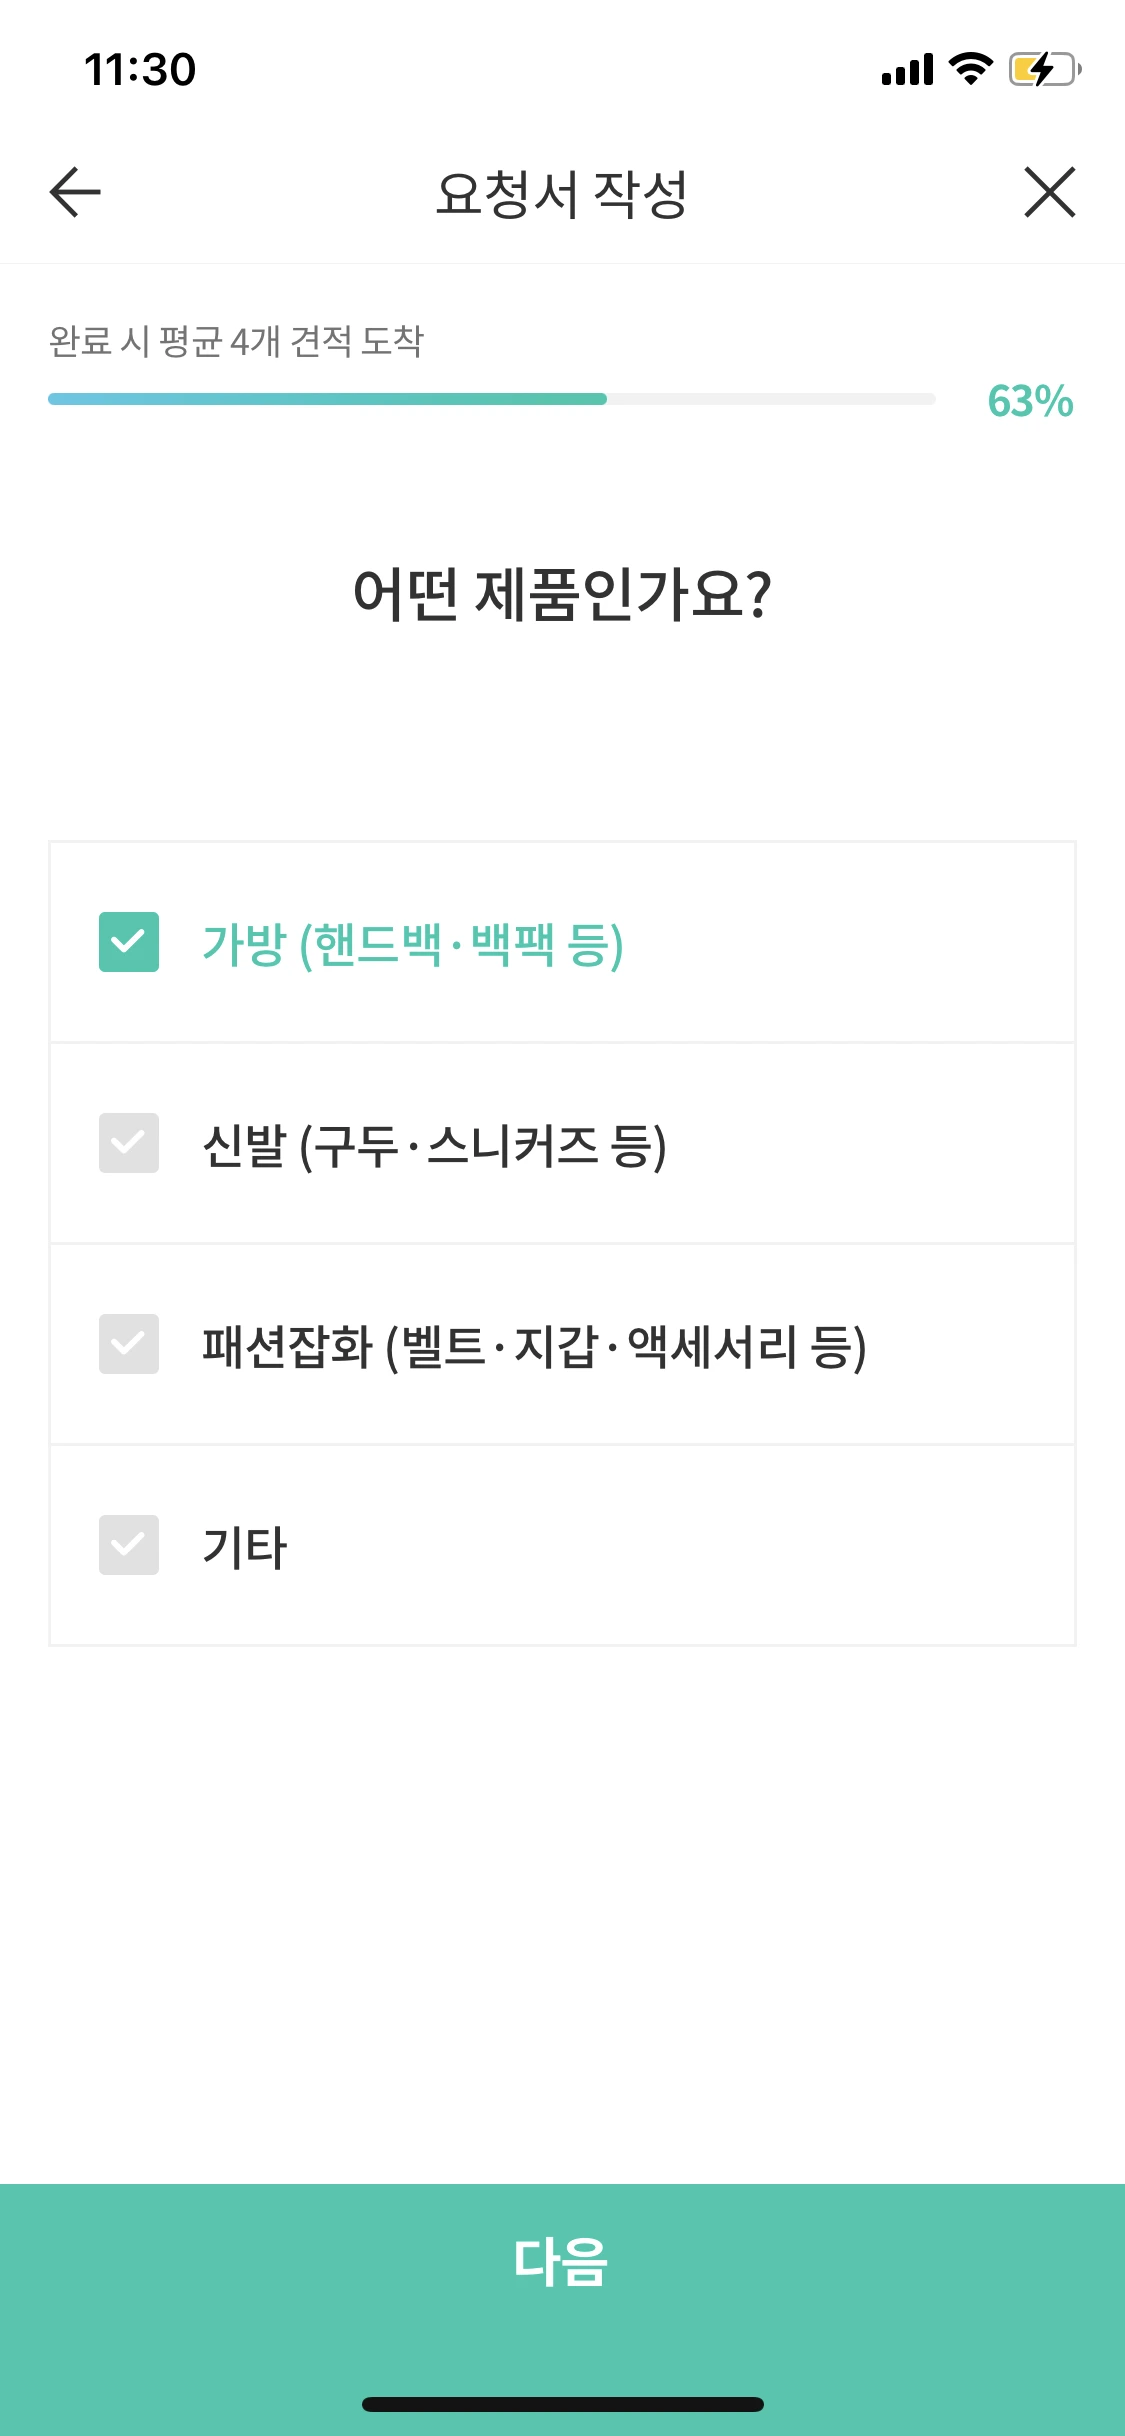Viewport: 1125px width, 2436px height.
Task: Tap the gray checkmark in 기타 row
Action: pyautogui.click(x=129, y=1545)
